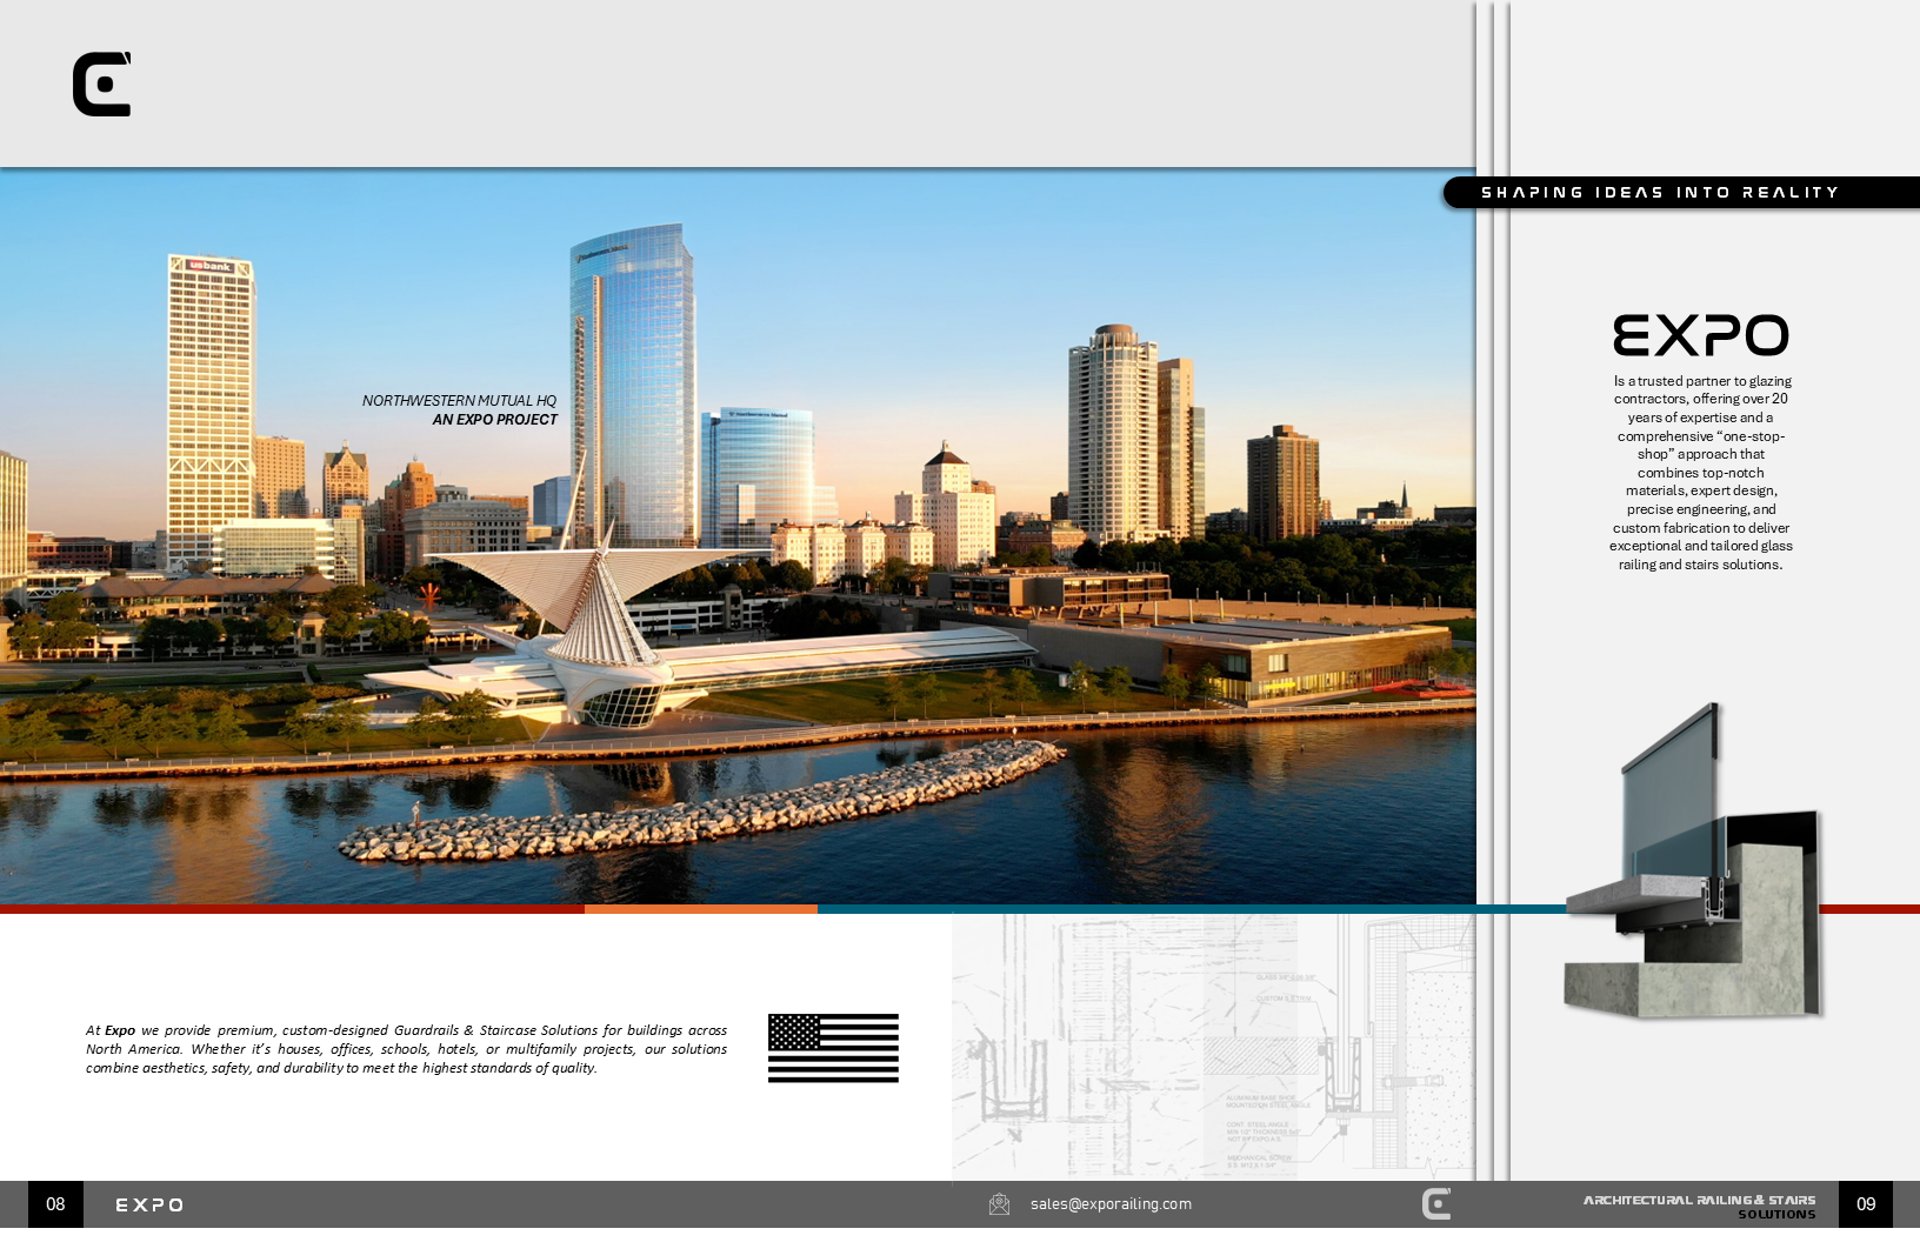Click the trusted partner description paragraph
Image resolution: width=1920 pixels, height=1242 pixels.
pos(1700,472)
